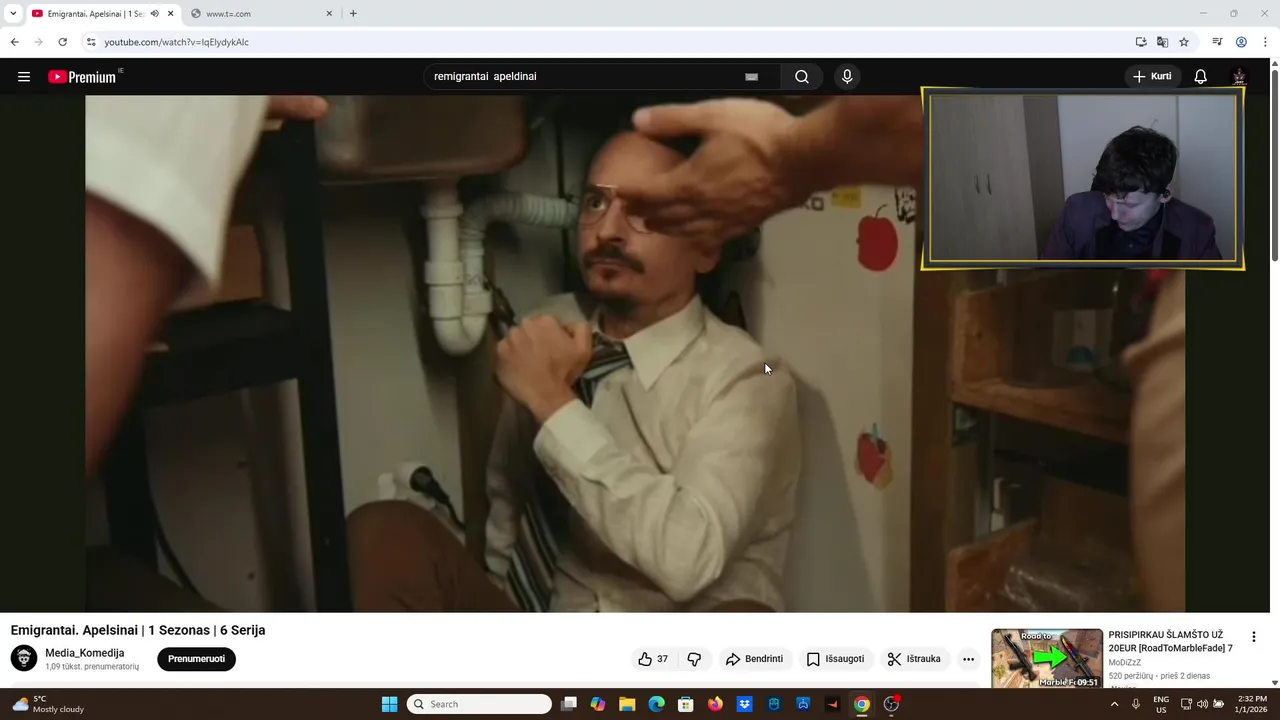View site information icon in address bar

[x=91, y=42]
